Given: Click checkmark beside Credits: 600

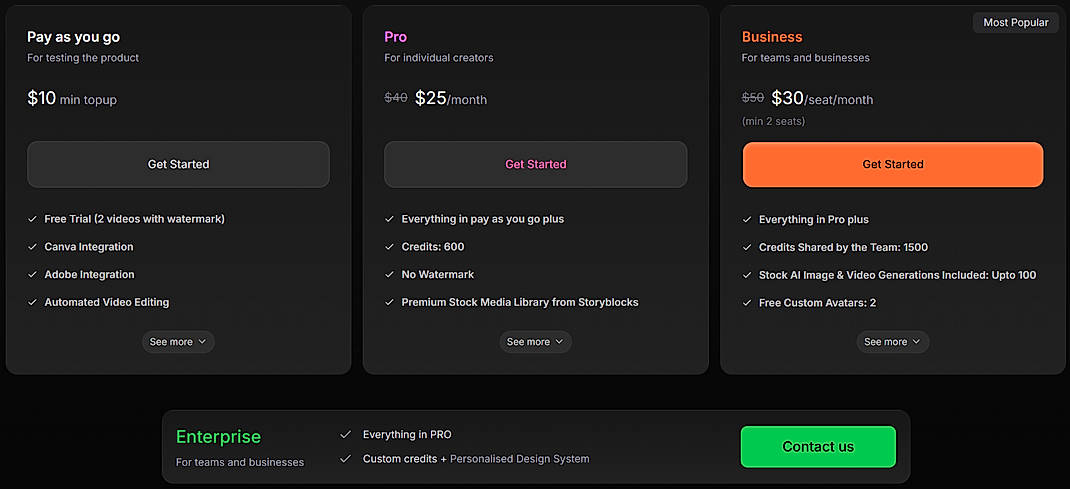Looking at the screenshot, I should (390, 246).
